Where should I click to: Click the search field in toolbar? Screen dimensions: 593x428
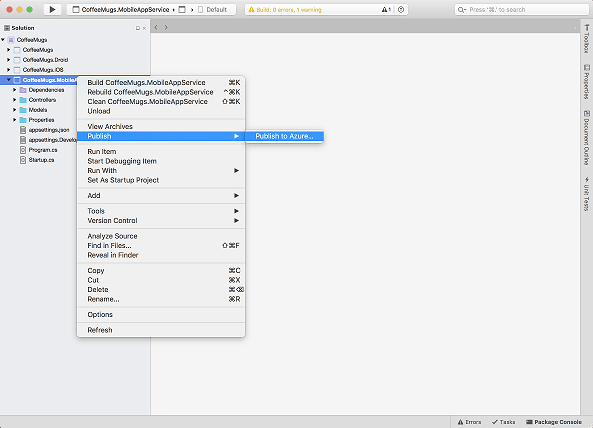pyautogui.click(x=522, y=10)
